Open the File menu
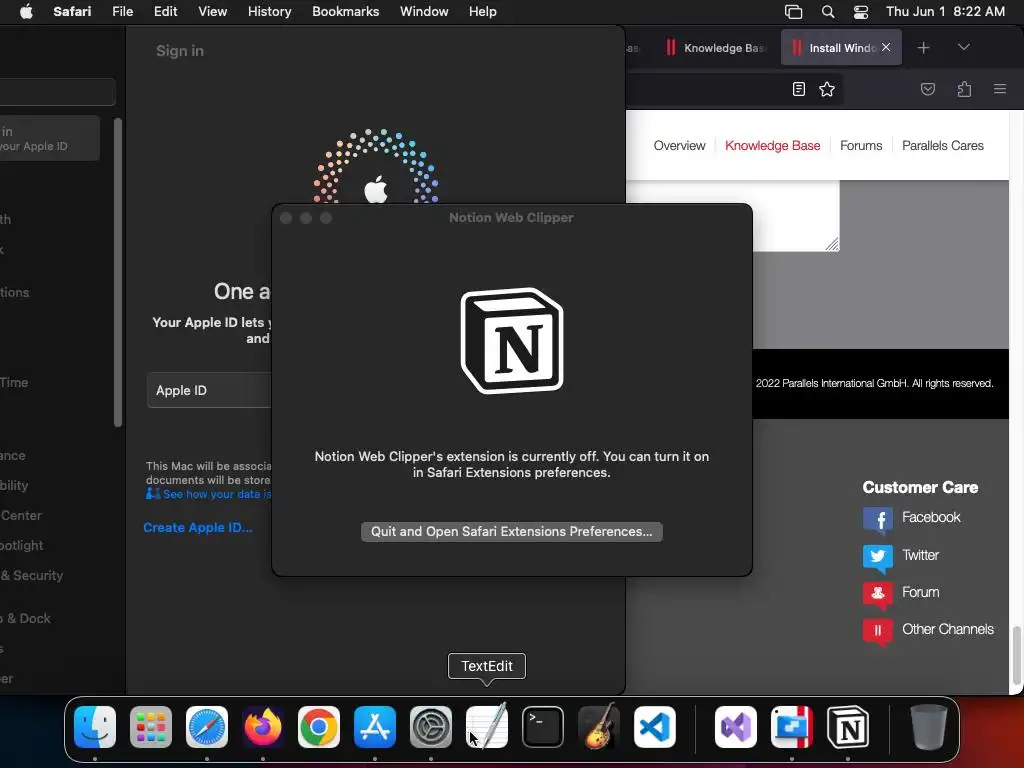 click(x=122, y=12)
